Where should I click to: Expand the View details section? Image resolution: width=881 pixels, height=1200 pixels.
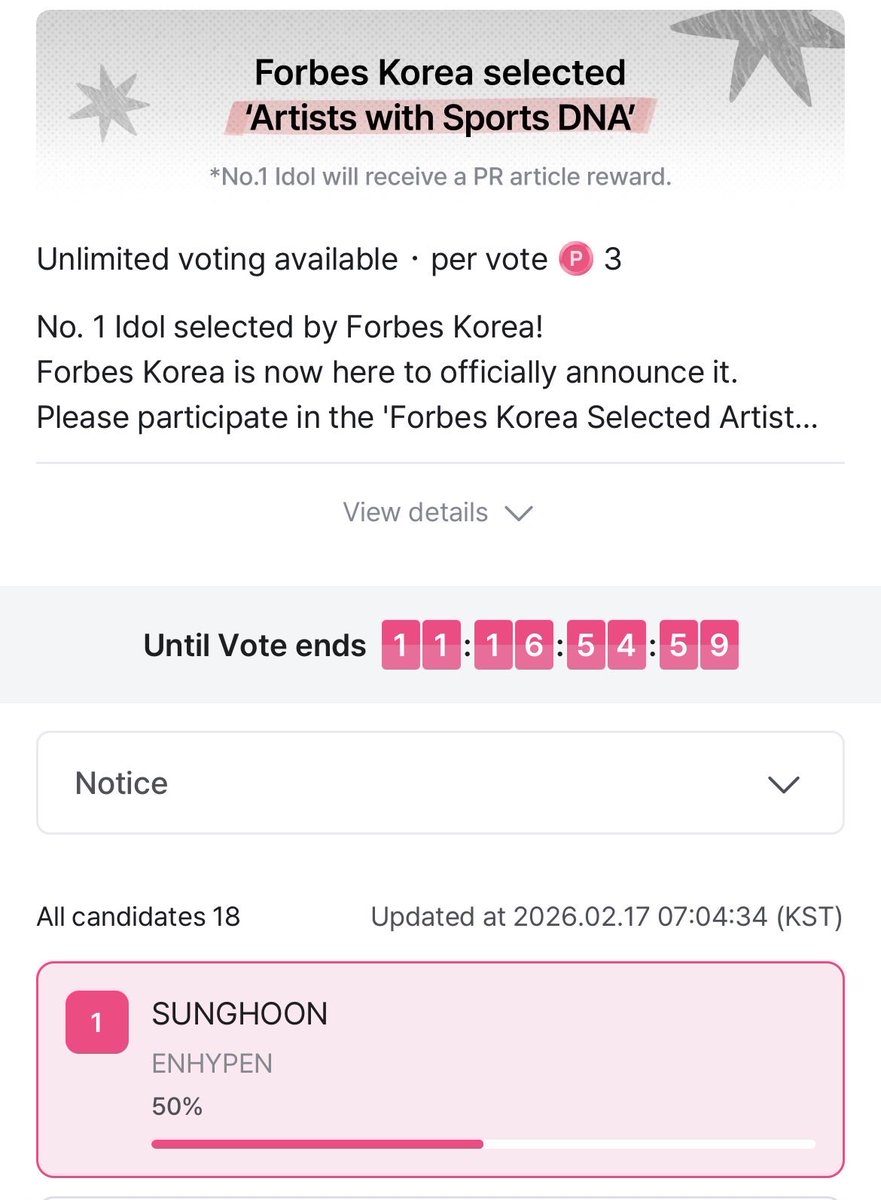[439, 513]
